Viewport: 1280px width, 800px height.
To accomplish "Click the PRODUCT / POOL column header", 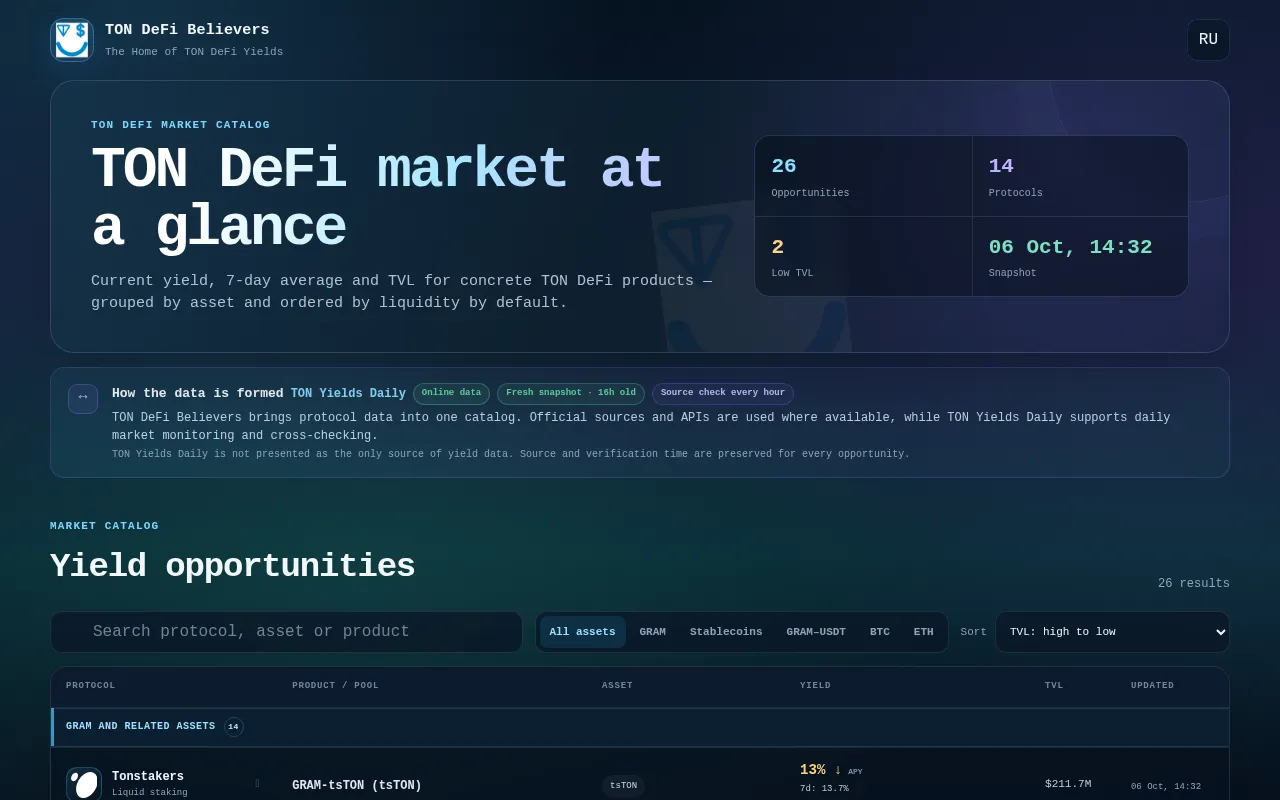I will click(x=335, y=686).
